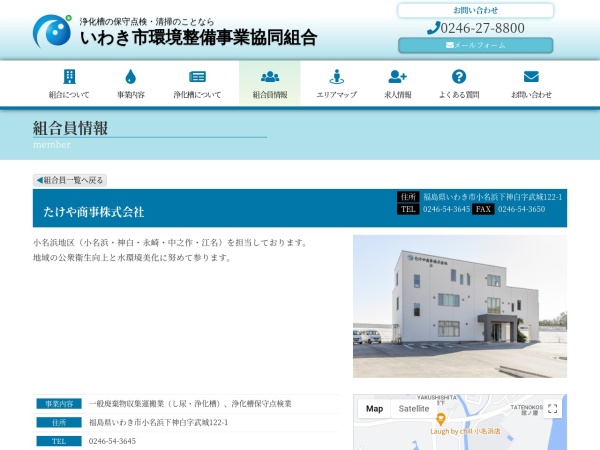
Task: Open the お問い合わせ navigation label
Action: (x=531, y=95)
